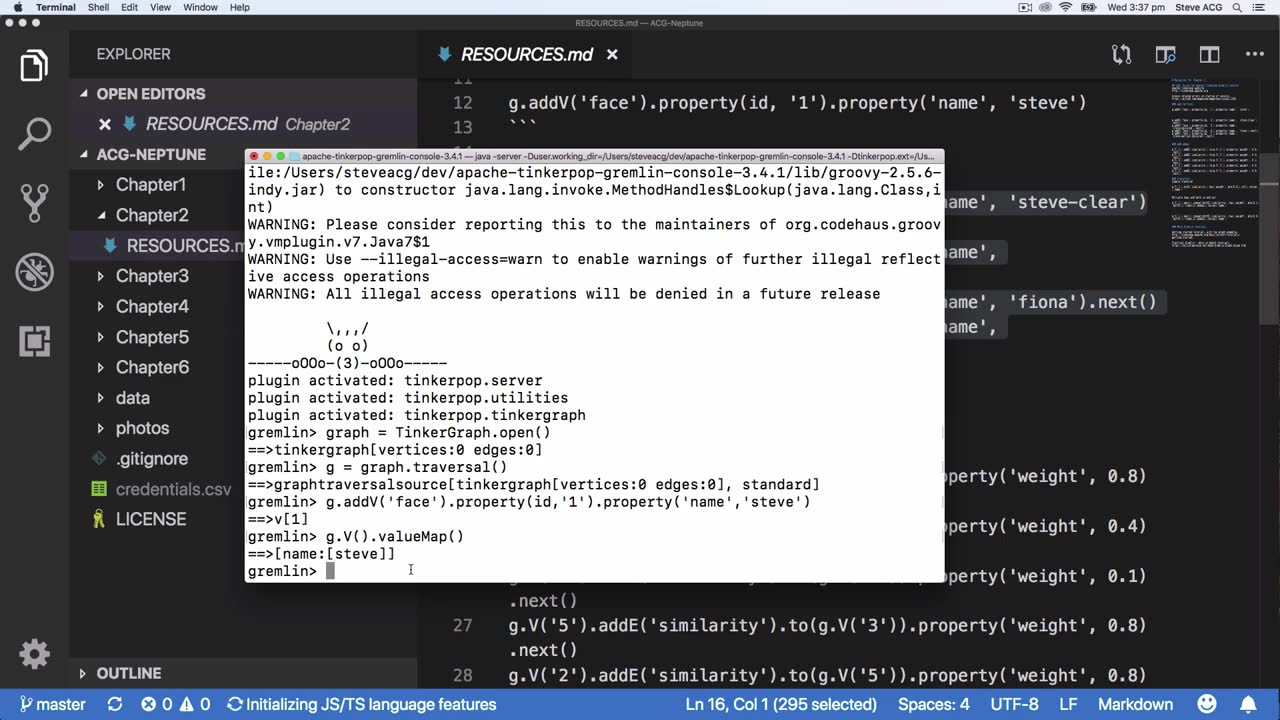Open credentials.csv in the explorer
This screenshot has height=720, width=1280.
[173, 489]
